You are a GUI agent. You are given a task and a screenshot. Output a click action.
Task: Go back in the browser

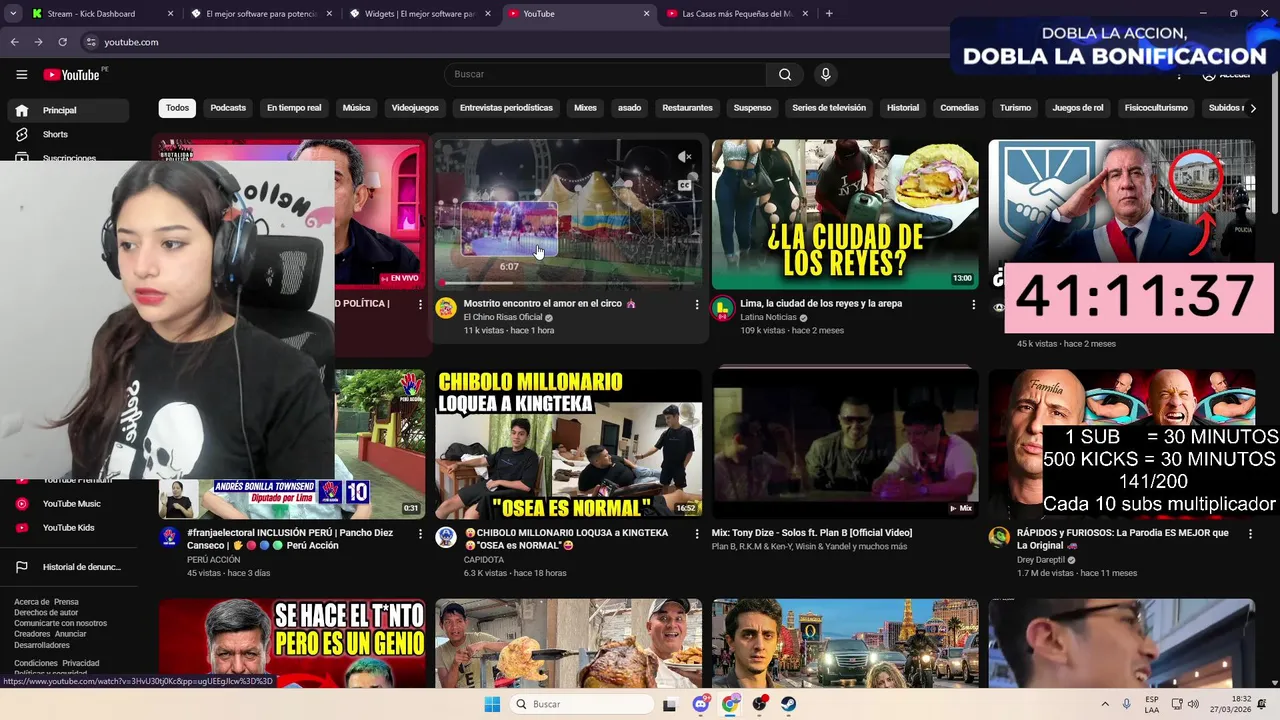(14, 42)
